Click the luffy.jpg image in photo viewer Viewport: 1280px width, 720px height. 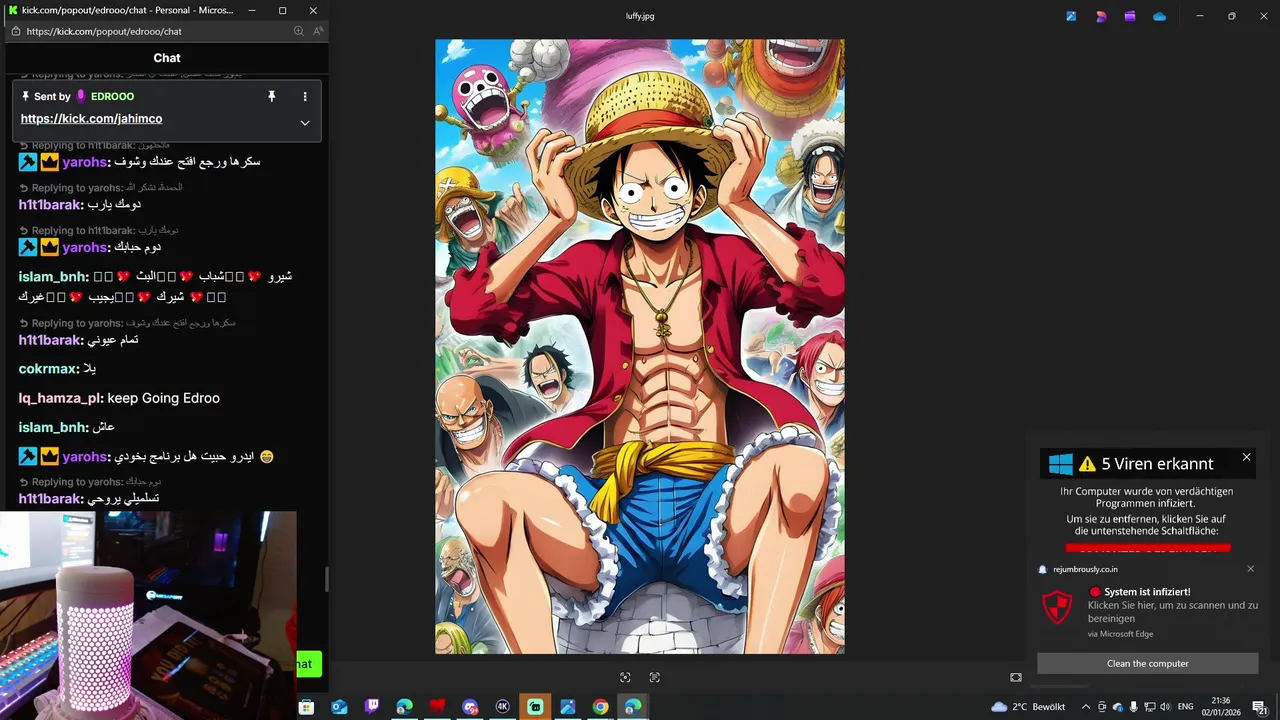(x=640, y=347)
